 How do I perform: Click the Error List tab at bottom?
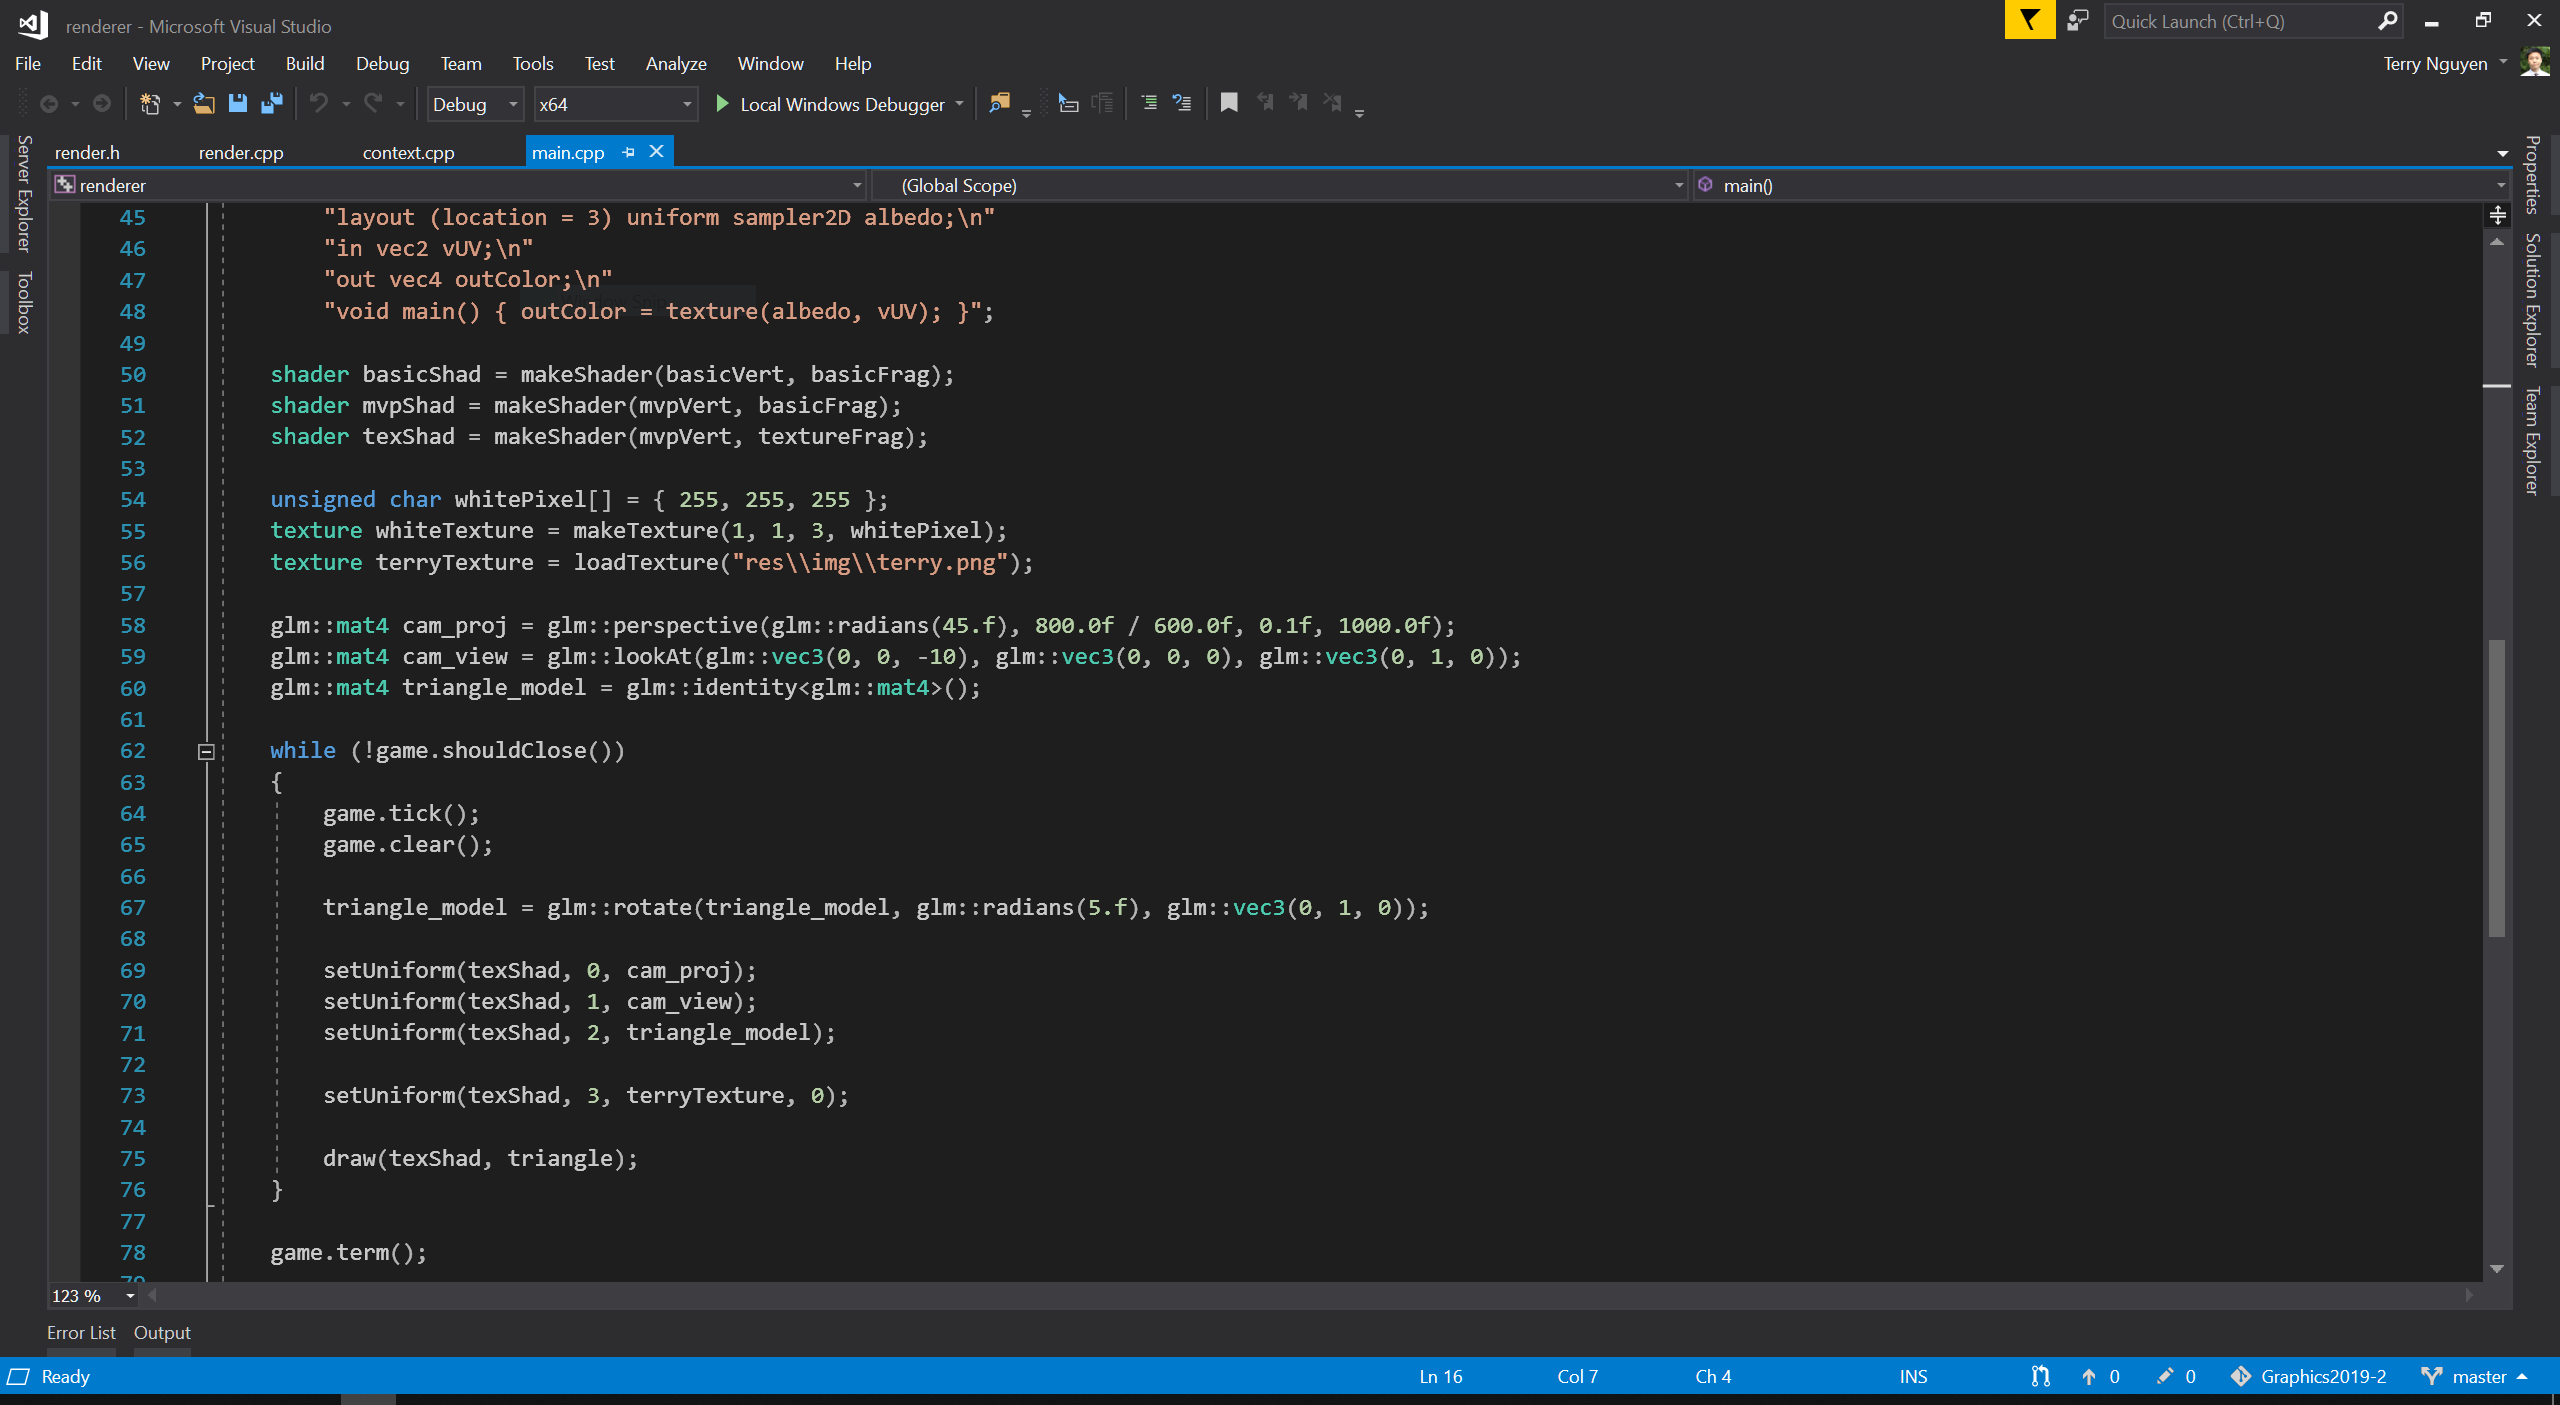pos(81,1331)
